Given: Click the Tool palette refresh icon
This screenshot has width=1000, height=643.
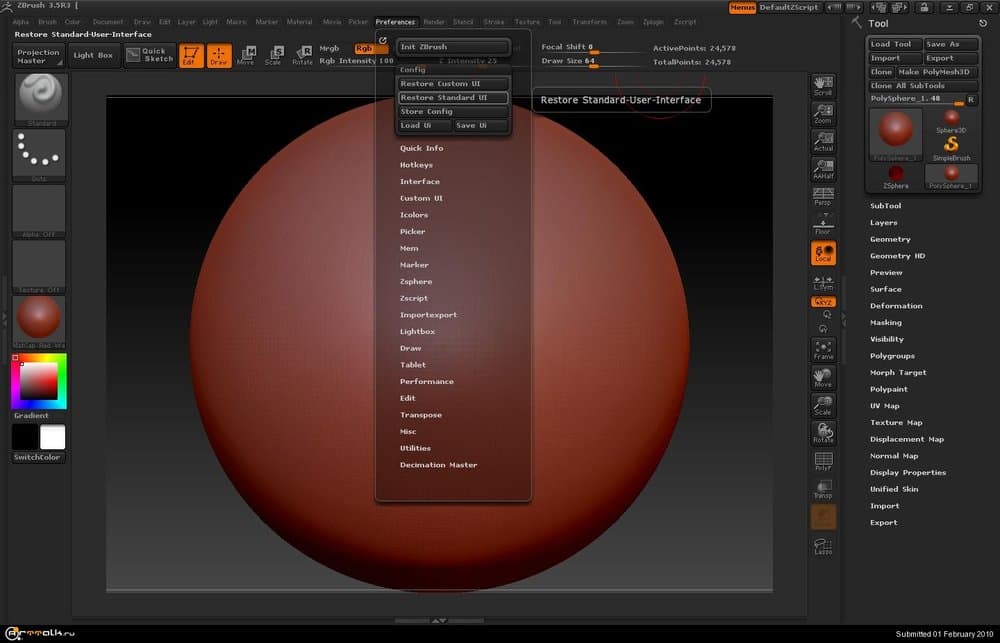Looking at the screenshot, I should coord(983,23).
